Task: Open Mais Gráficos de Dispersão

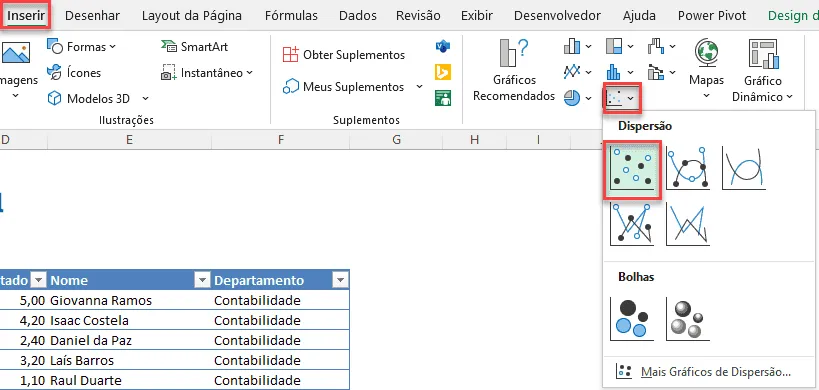Action: click(704, 372)
